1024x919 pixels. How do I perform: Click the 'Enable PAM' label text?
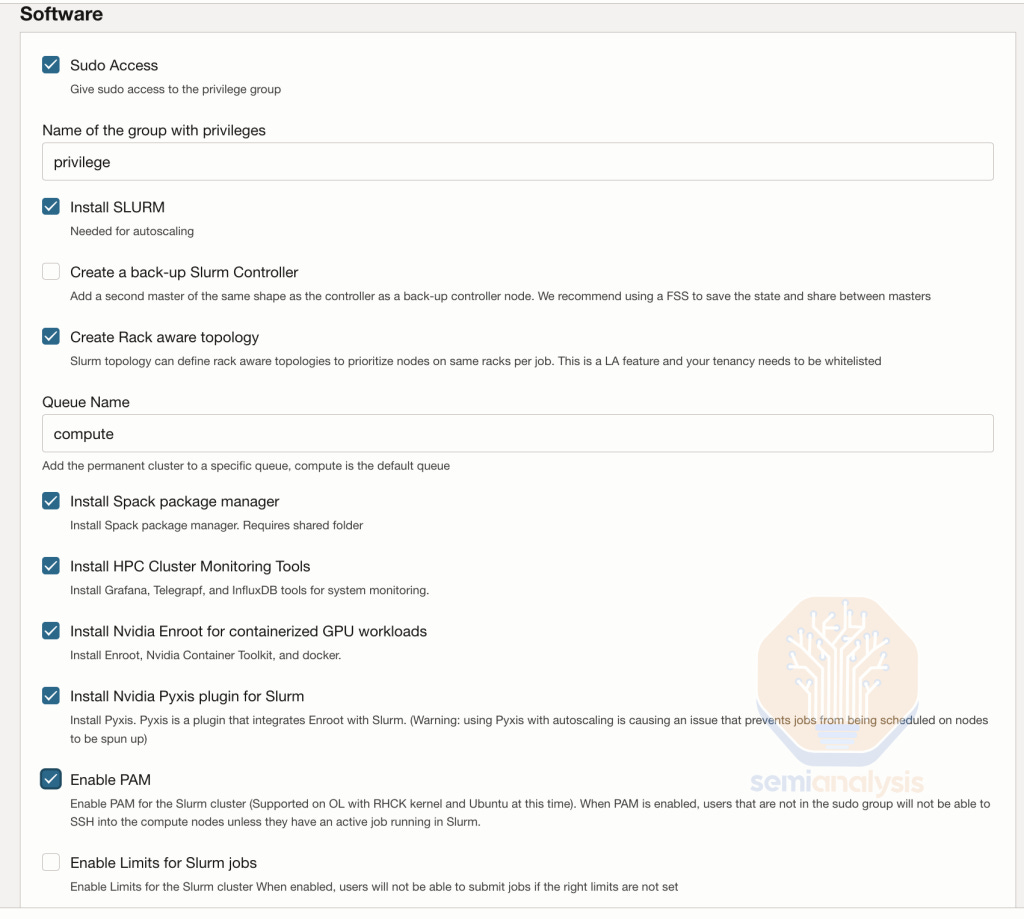tap(110, 780)
